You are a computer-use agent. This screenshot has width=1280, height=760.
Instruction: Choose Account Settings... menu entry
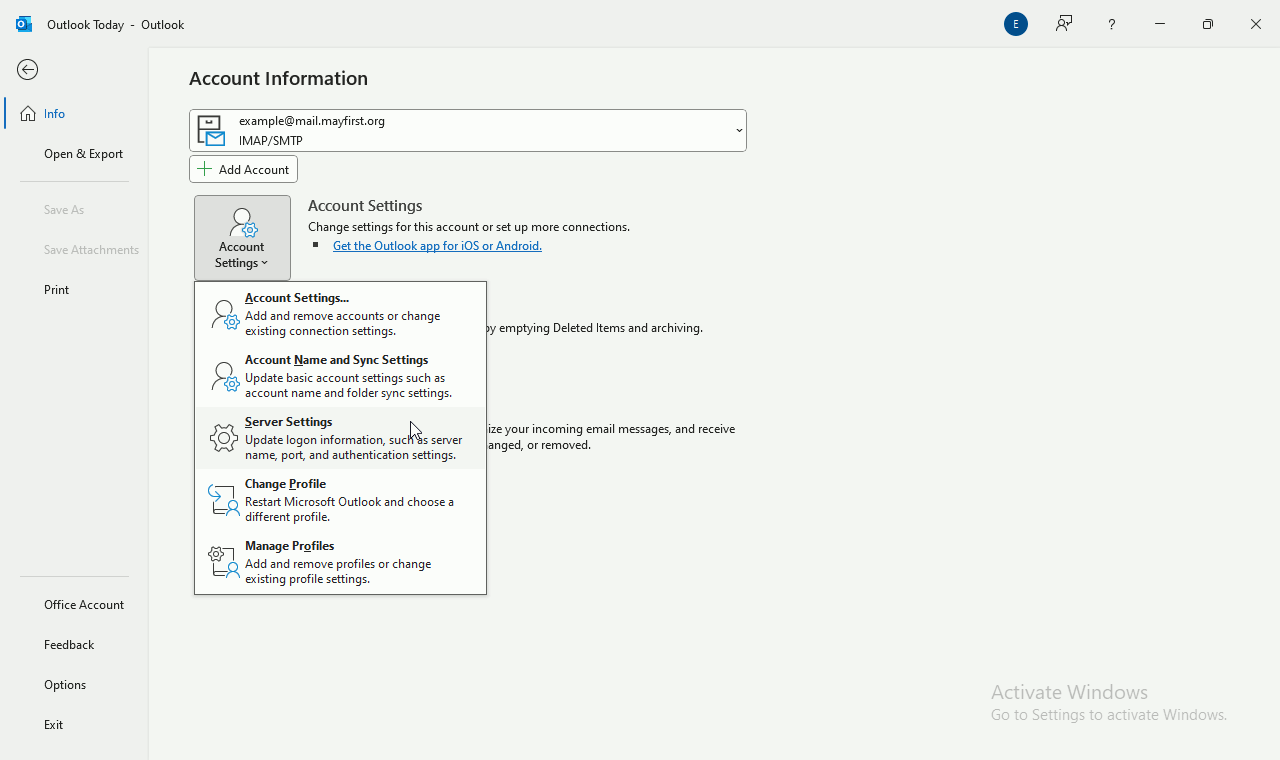tap(341, 314)
